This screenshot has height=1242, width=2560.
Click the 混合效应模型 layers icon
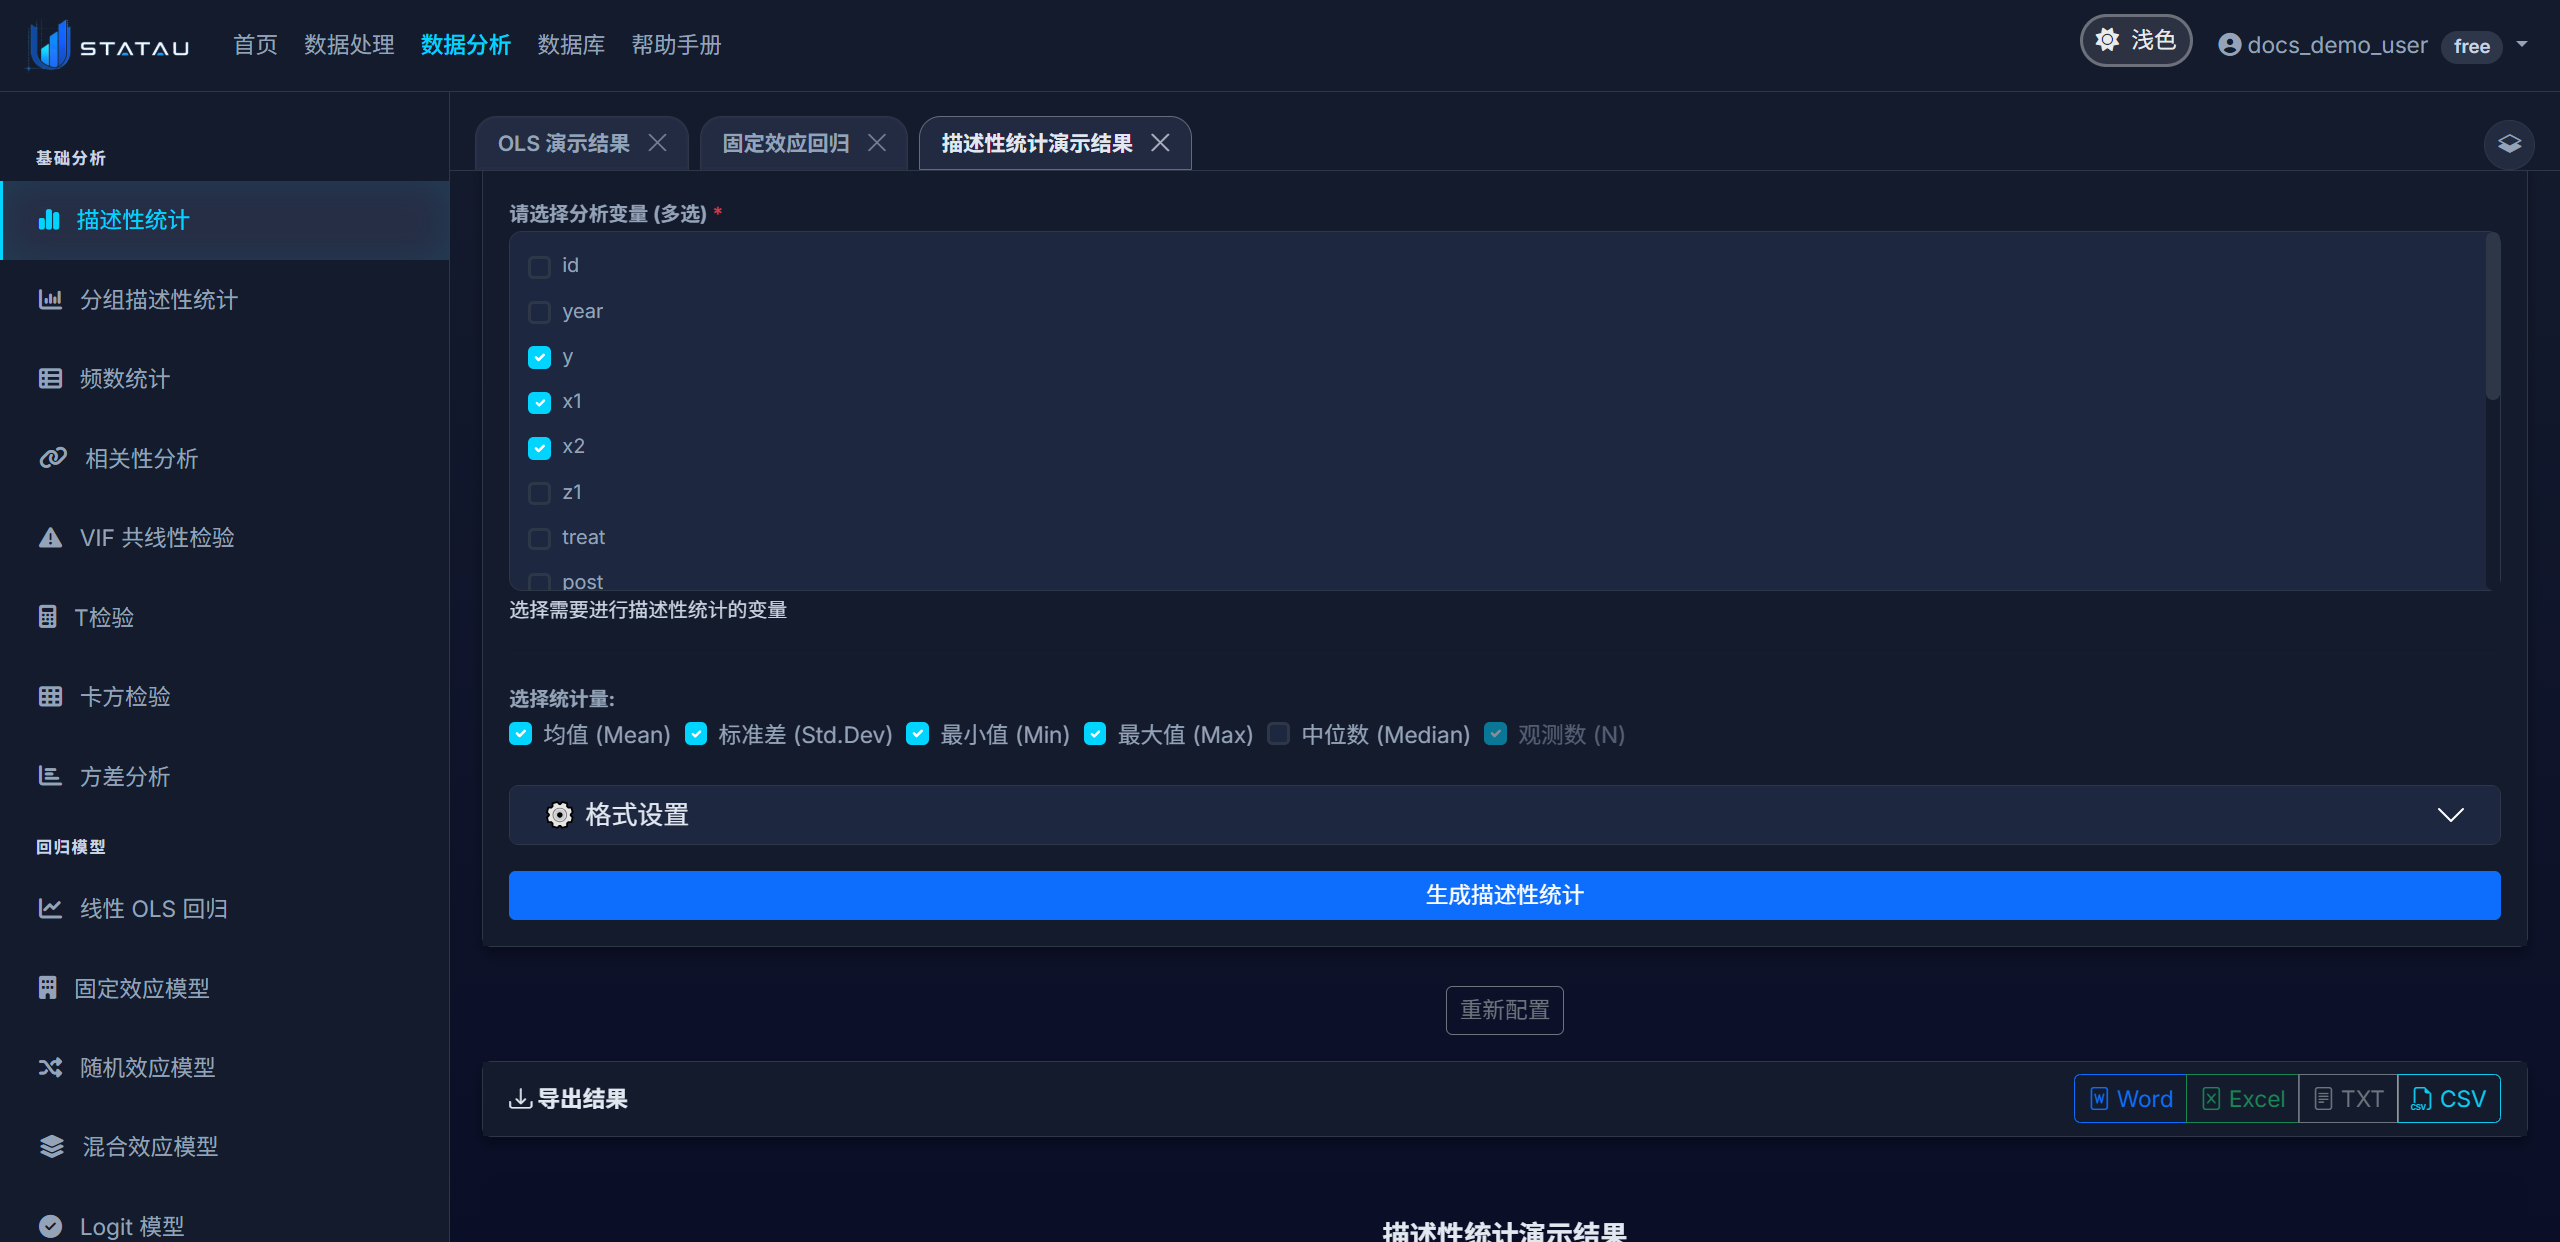pyautogui.click(x=52, y=1146)
